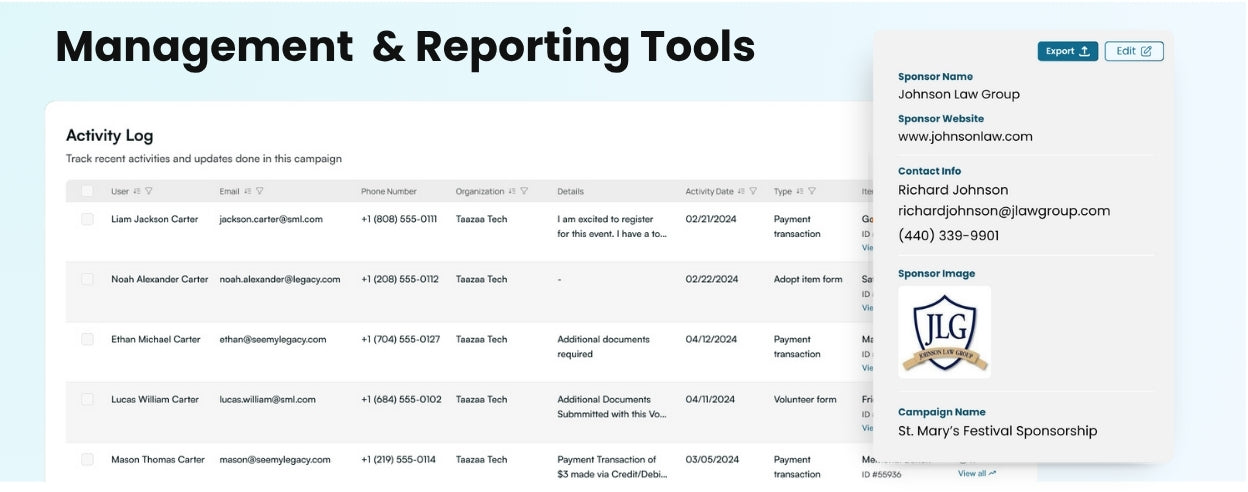Viewport: 1248px width, 492px height.
Task: Sort the Type column
Action: tap(799, 191)
